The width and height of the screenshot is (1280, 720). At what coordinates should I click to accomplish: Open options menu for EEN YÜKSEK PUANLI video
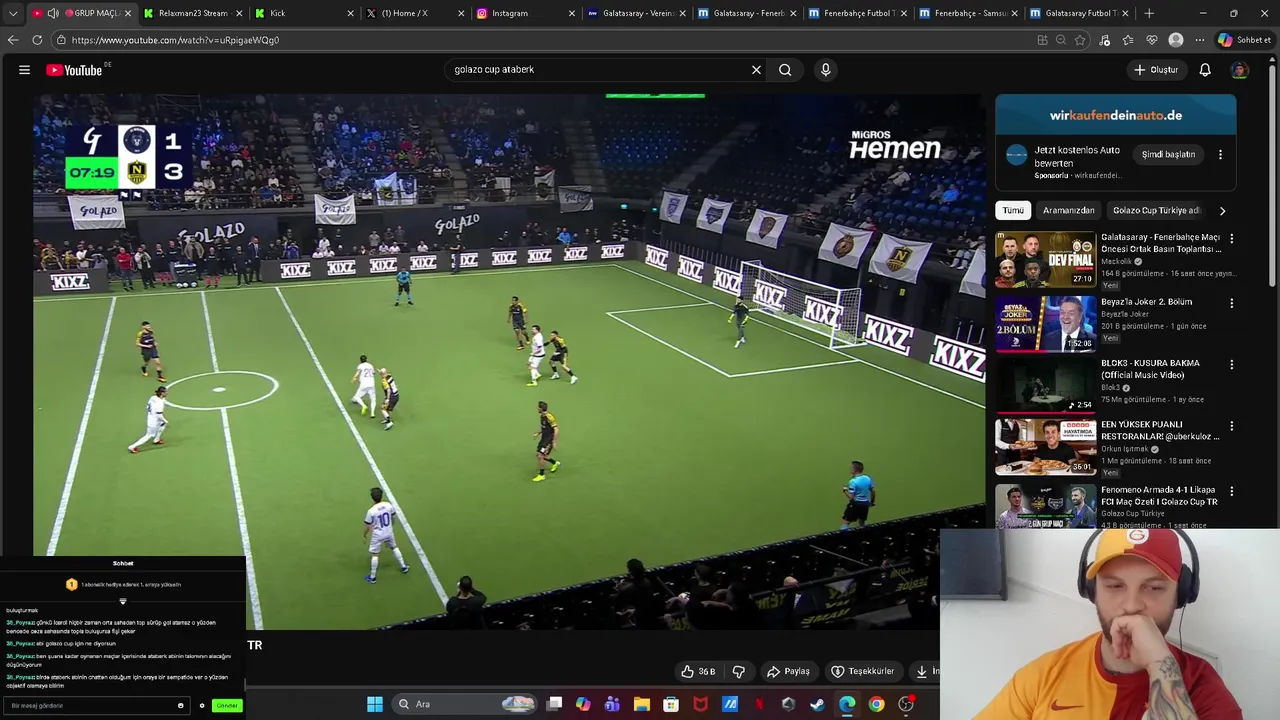coord(1231,426)
